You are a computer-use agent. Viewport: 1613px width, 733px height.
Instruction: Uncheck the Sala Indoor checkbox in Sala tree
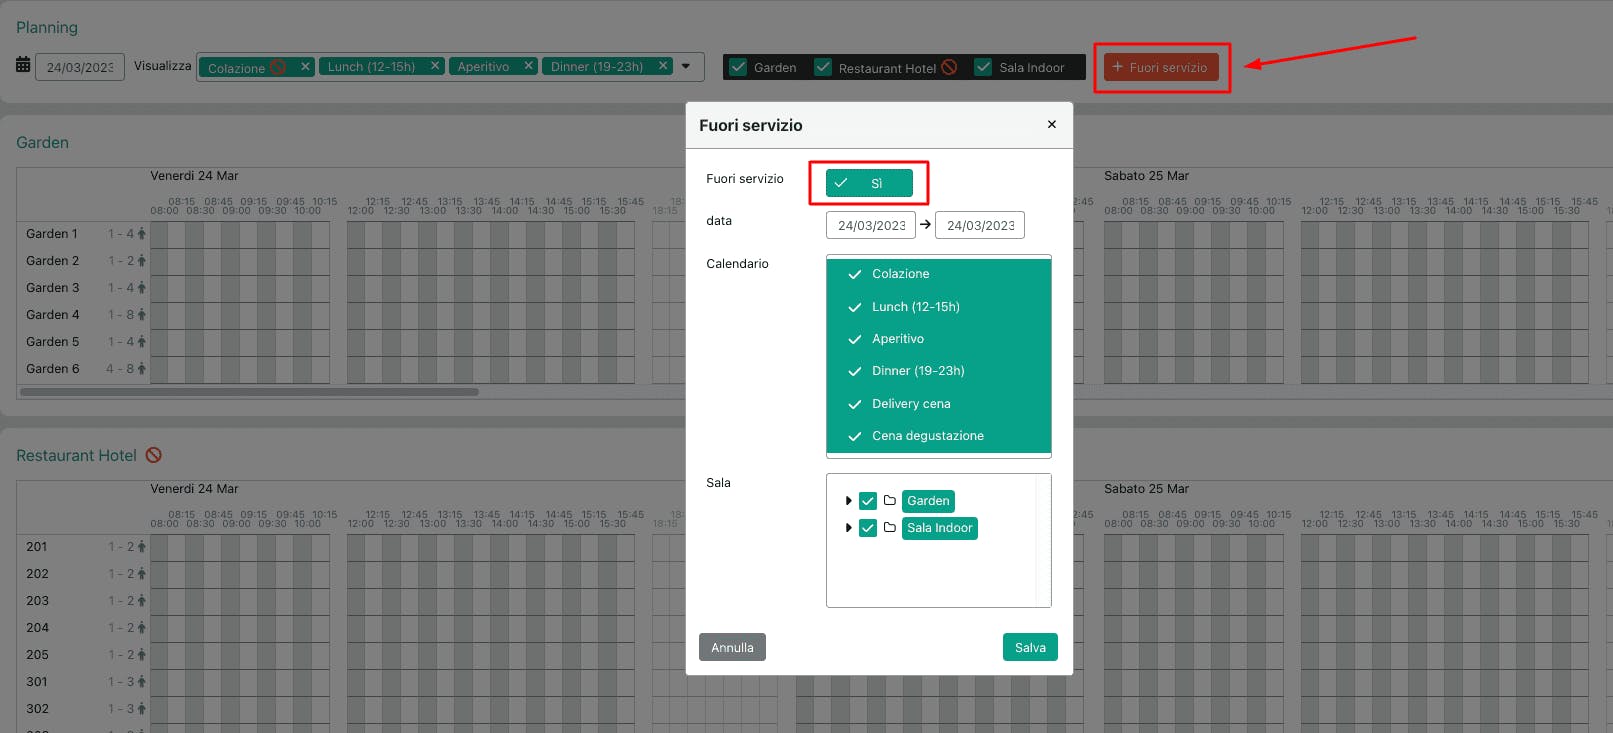[x=868, y=528]
